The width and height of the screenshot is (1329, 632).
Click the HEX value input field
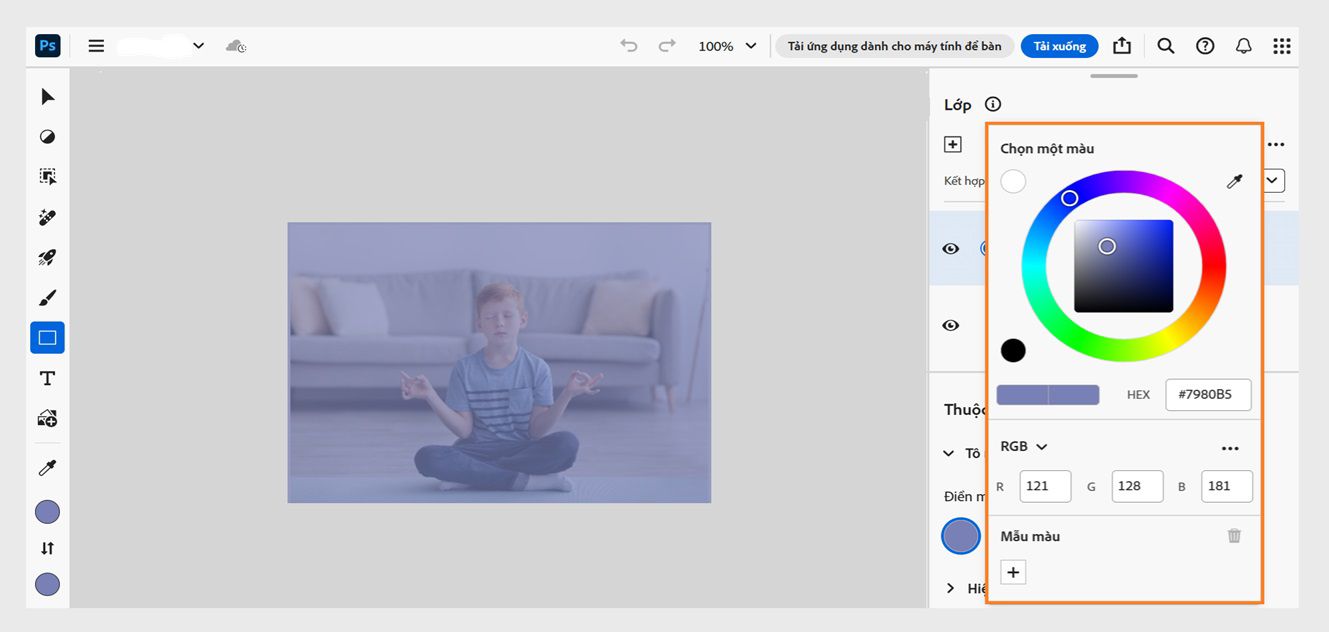[x=1207, y=394]
